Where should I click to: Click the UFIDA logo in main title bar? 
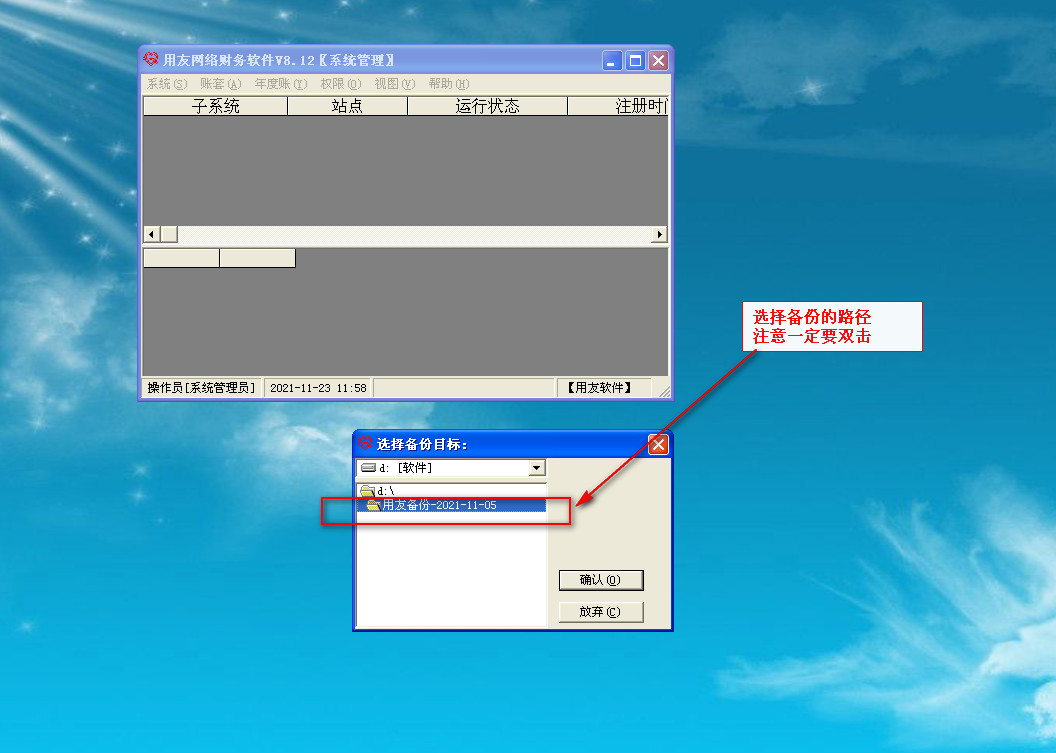(151, 60)
